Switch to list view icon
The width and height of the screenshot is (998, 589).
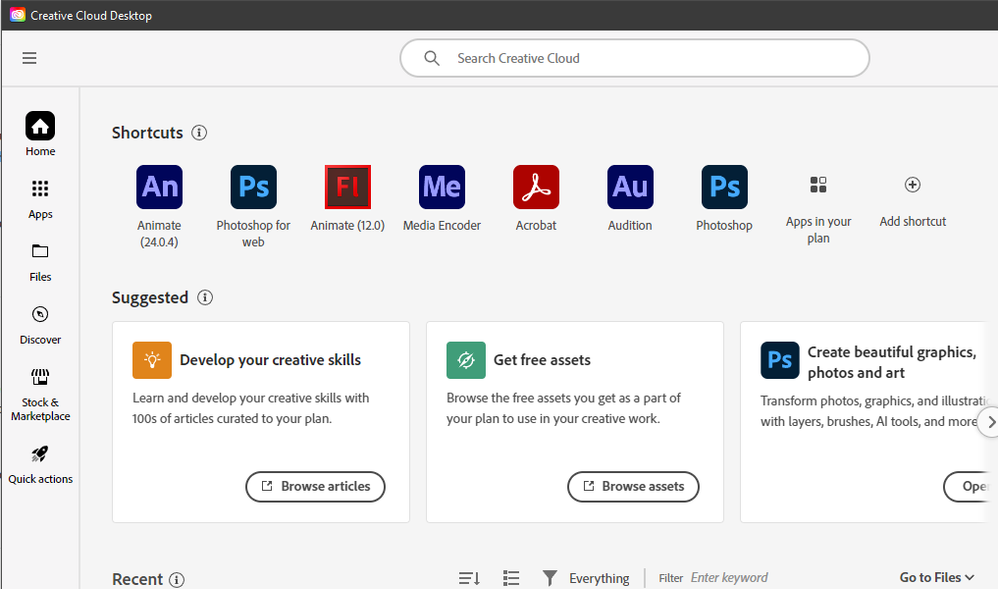pos(511,578)
